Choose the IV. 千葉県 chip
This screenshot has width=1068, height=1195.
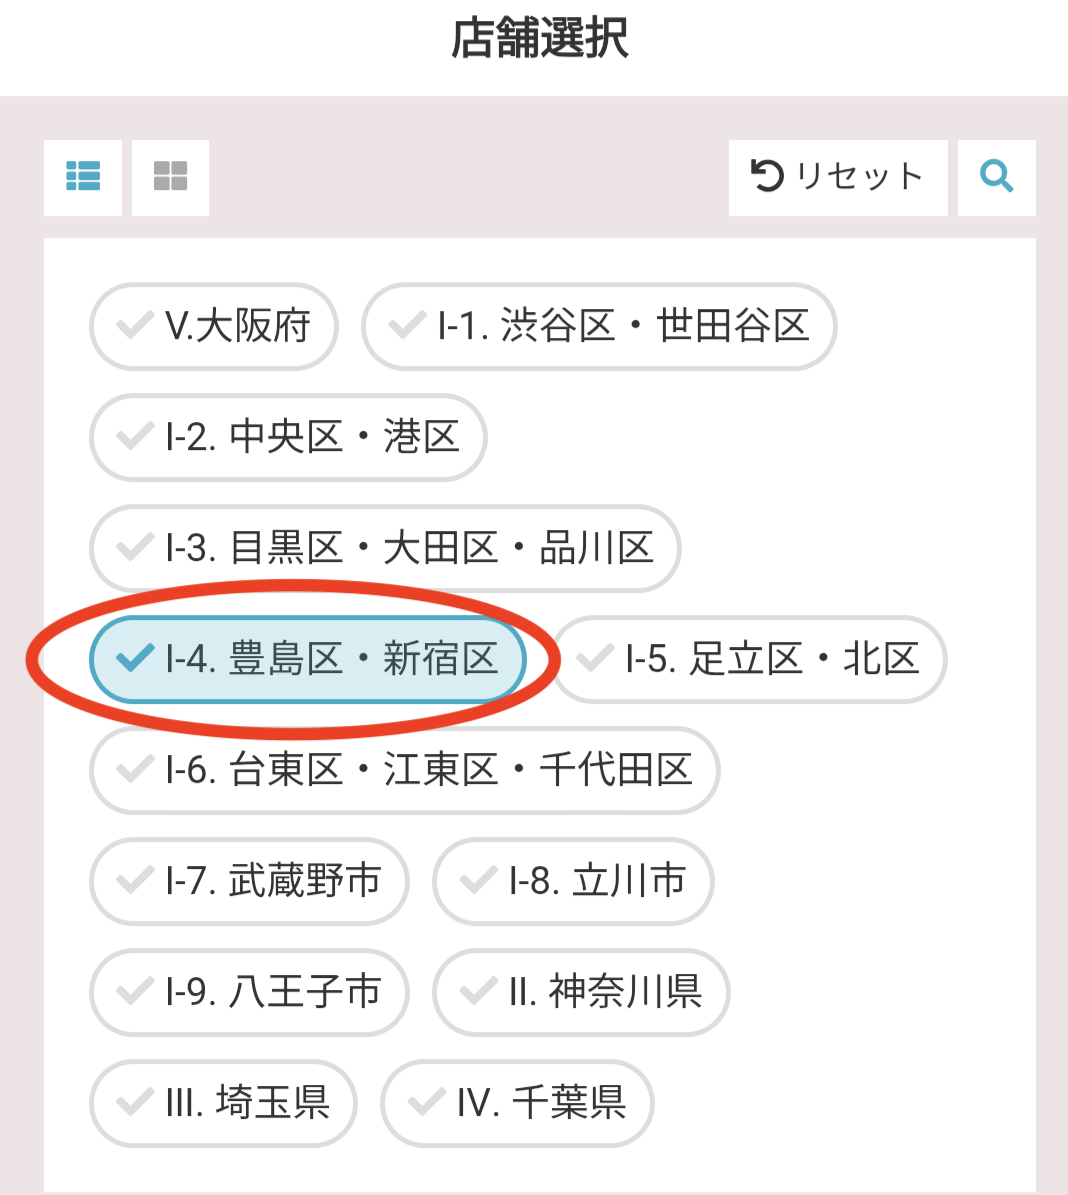pyautogui.click(x=517, y=1103)
